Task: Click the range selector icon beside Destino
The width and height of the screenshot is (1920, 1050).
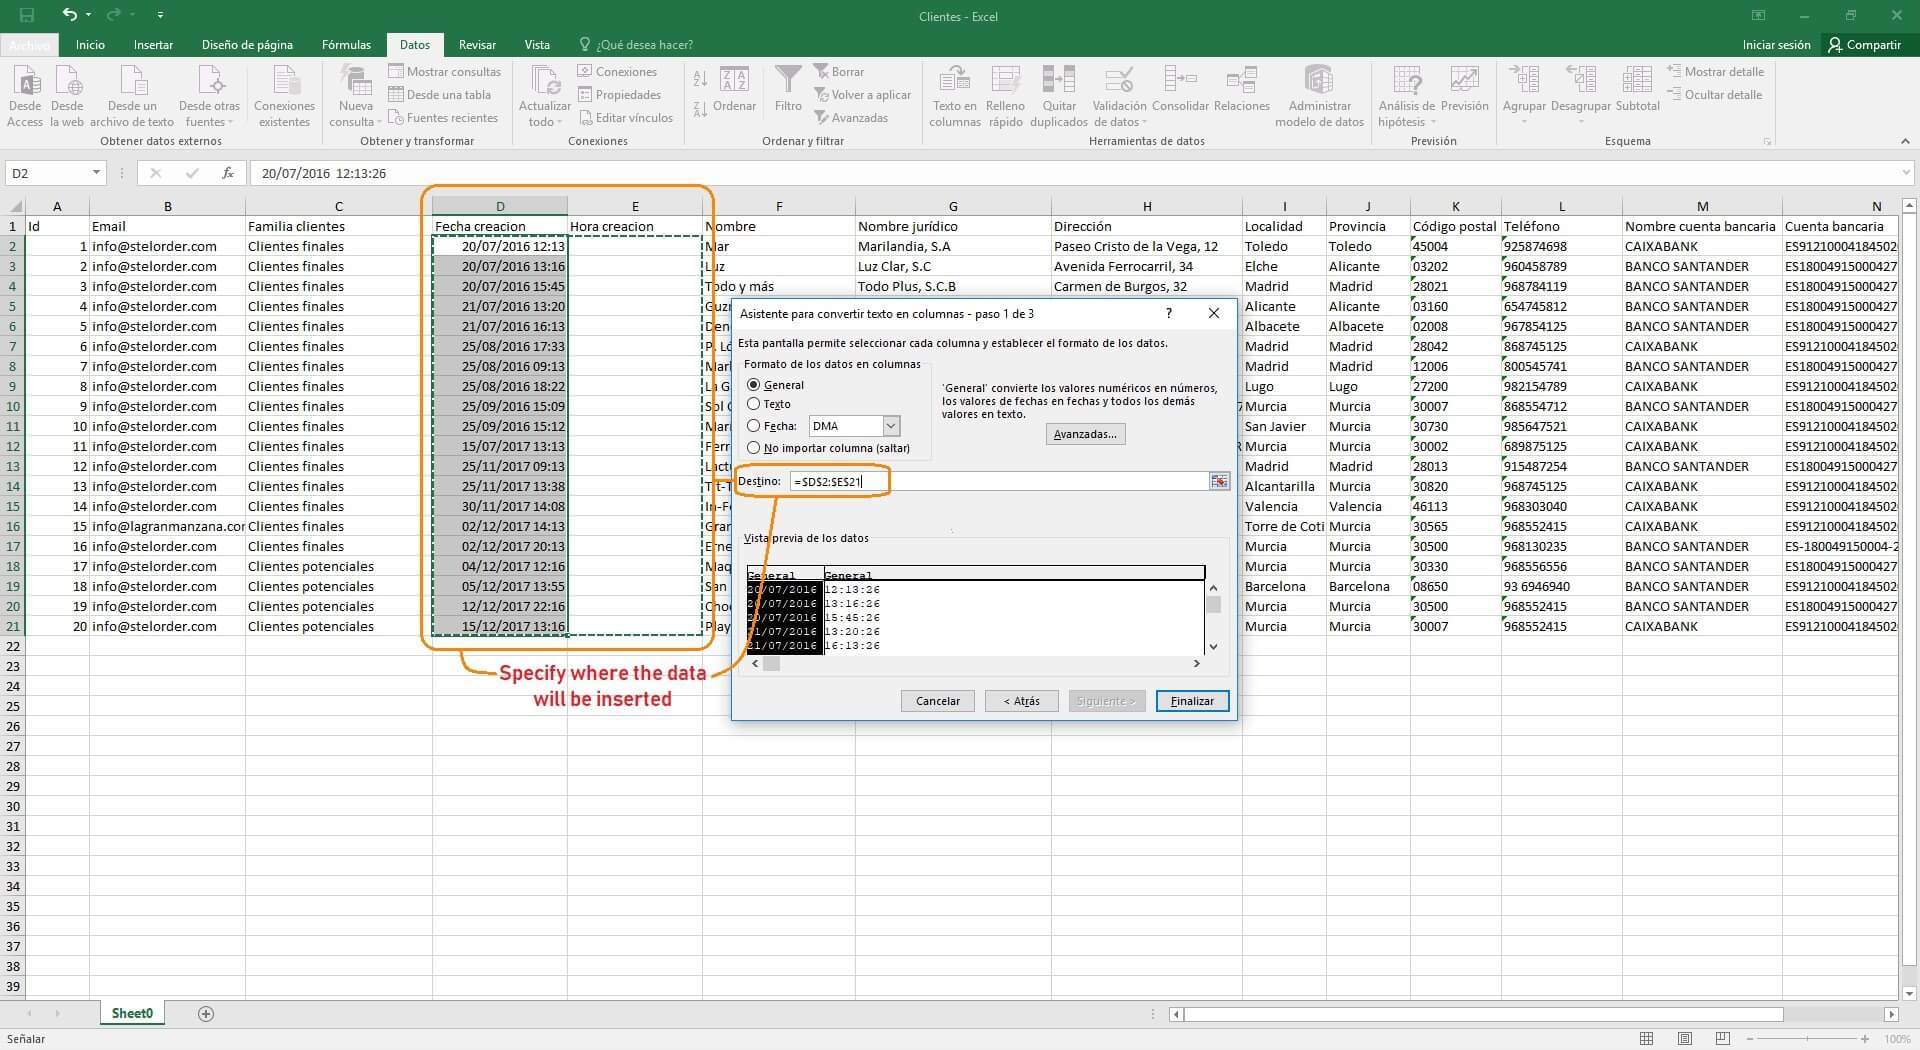Action: 1219,482
